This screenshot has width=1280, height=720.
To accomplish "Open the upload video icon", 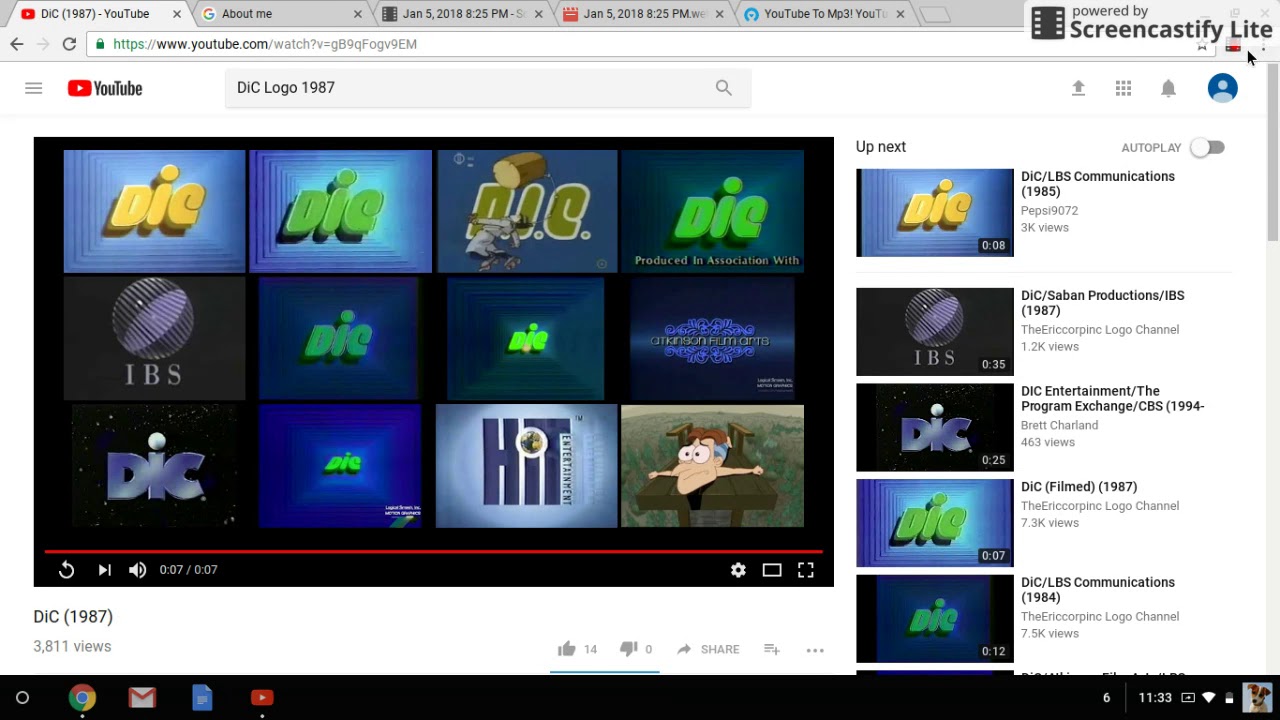I will [x=1078, y=88].
